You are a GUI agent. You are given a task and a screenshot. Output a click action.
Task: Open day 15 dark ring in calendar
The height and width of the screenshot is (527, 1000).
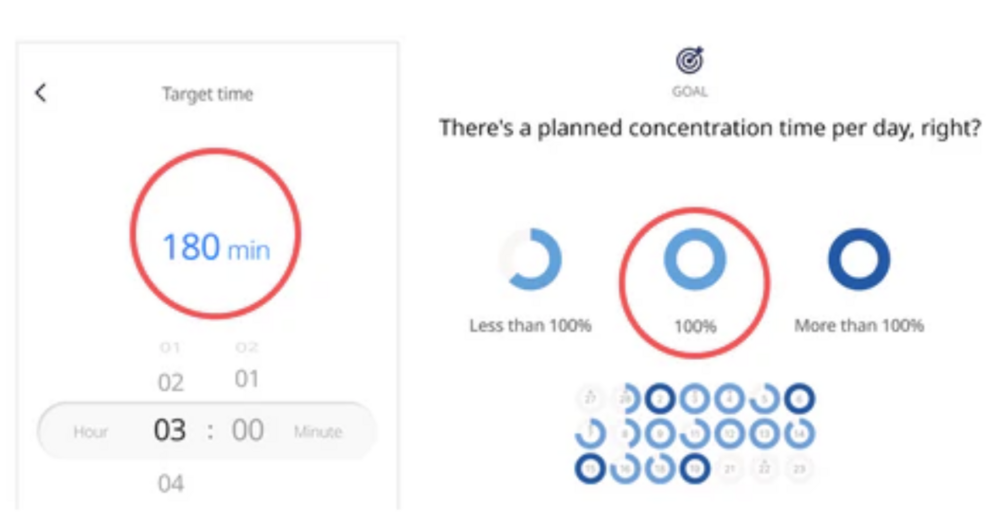(x=590, y=469)
